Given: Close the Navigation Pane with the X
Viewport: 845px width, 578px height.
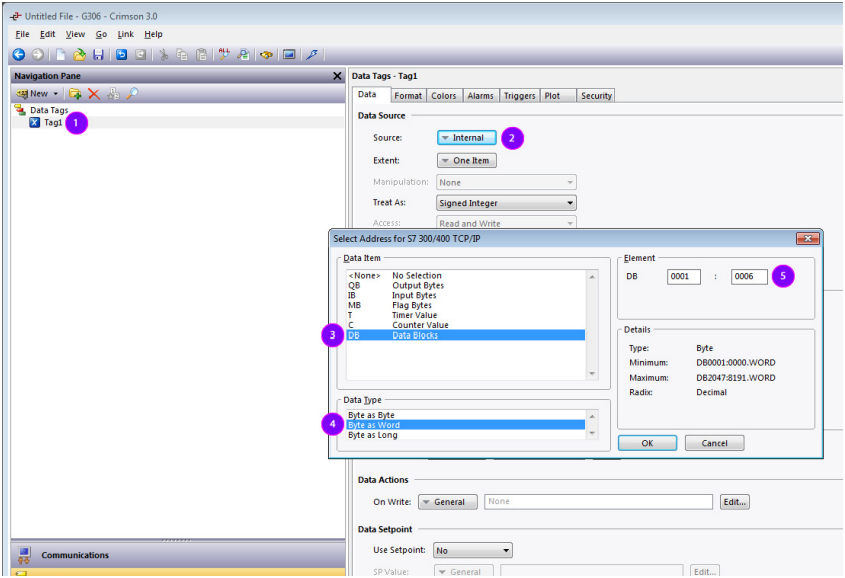Looking at the screenshot, I should point(337,76).
